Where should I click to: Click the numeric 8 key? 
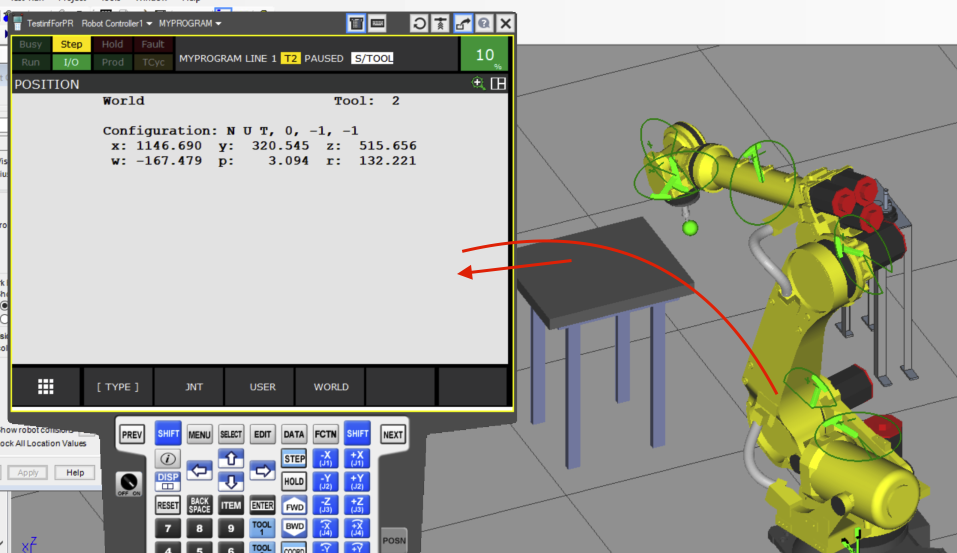click(200, 529)
